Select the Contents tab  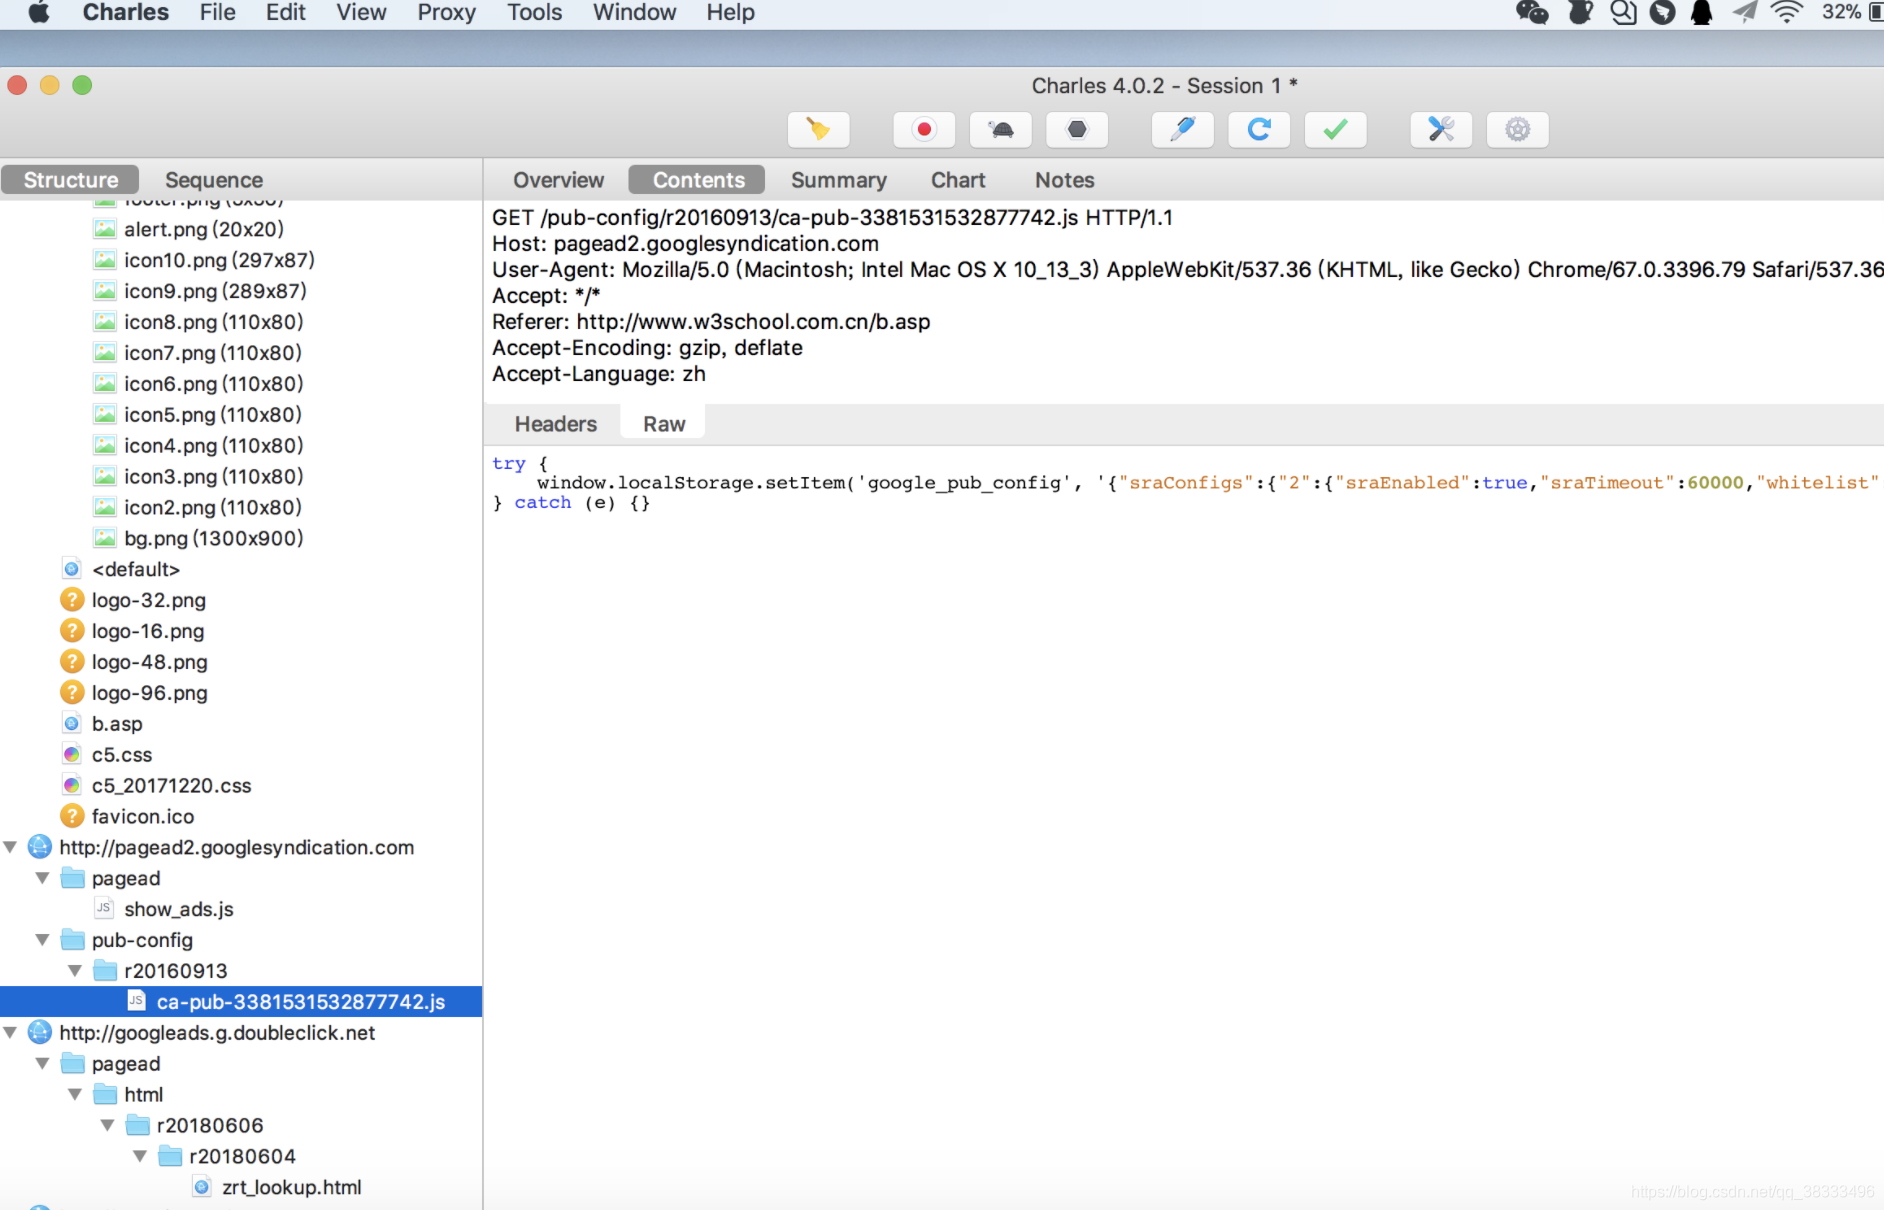point(698,180)
